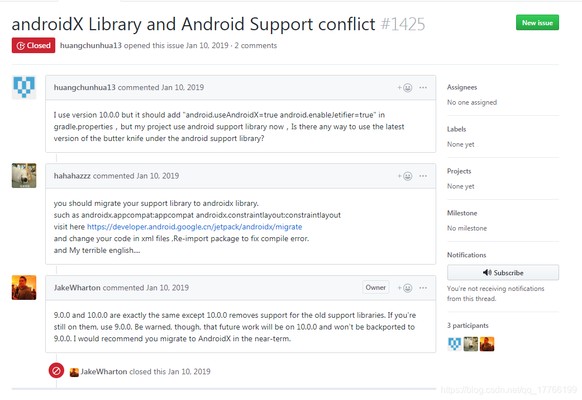The image size is (582, 400).
Task: Click huangchunhua13 username in first comment header
Action: pos(85,87)
